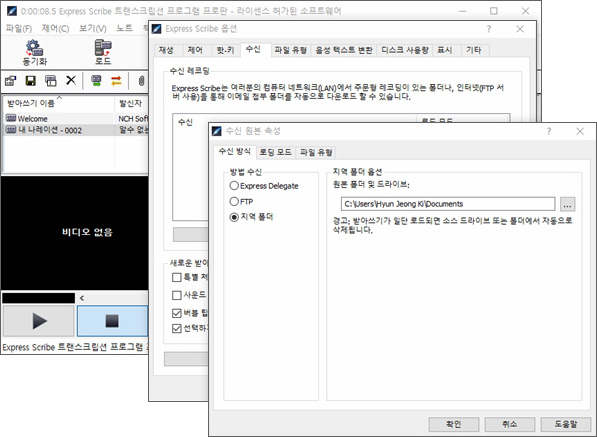Toggle the 특별 checkbox in options dialog
The image size is (597, 437).
[x=176, y=277]
